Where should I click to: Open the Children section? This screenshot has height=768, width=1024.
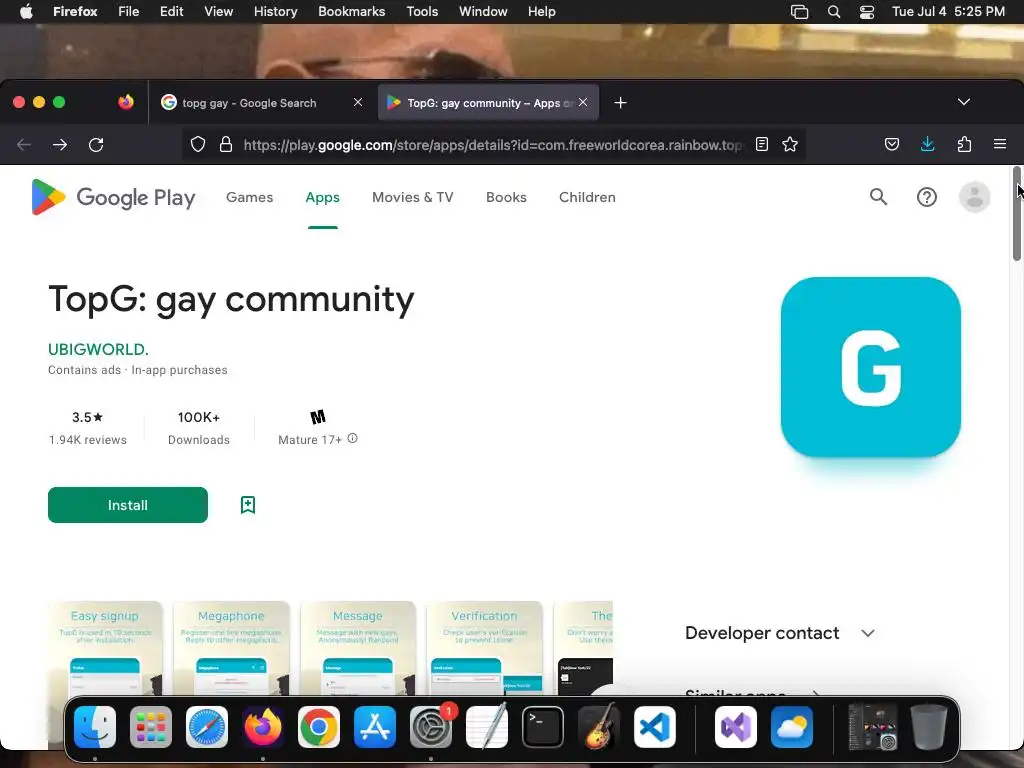pos(587,197)
